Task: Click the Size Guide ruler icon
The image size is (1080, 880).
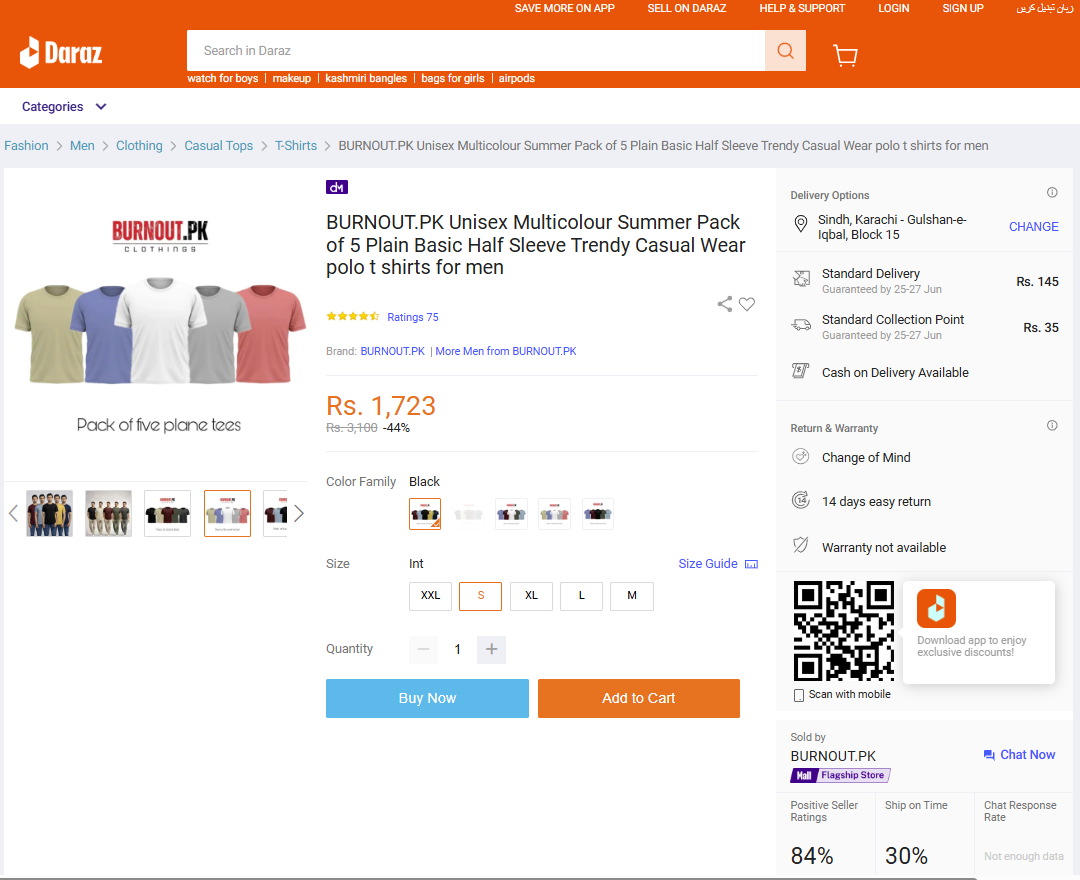Action: click(751, 564)
